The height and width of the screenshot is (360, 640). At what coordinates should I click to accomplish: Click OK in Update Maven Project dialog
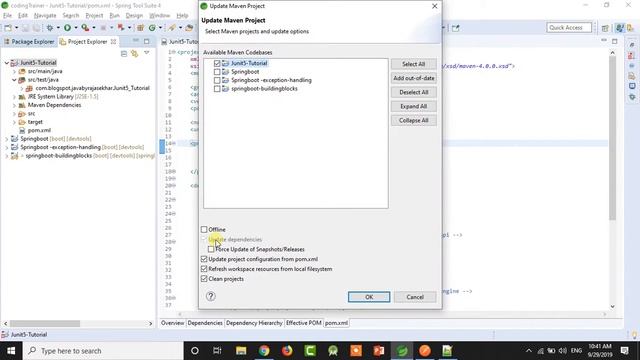[x=369, y=297]
